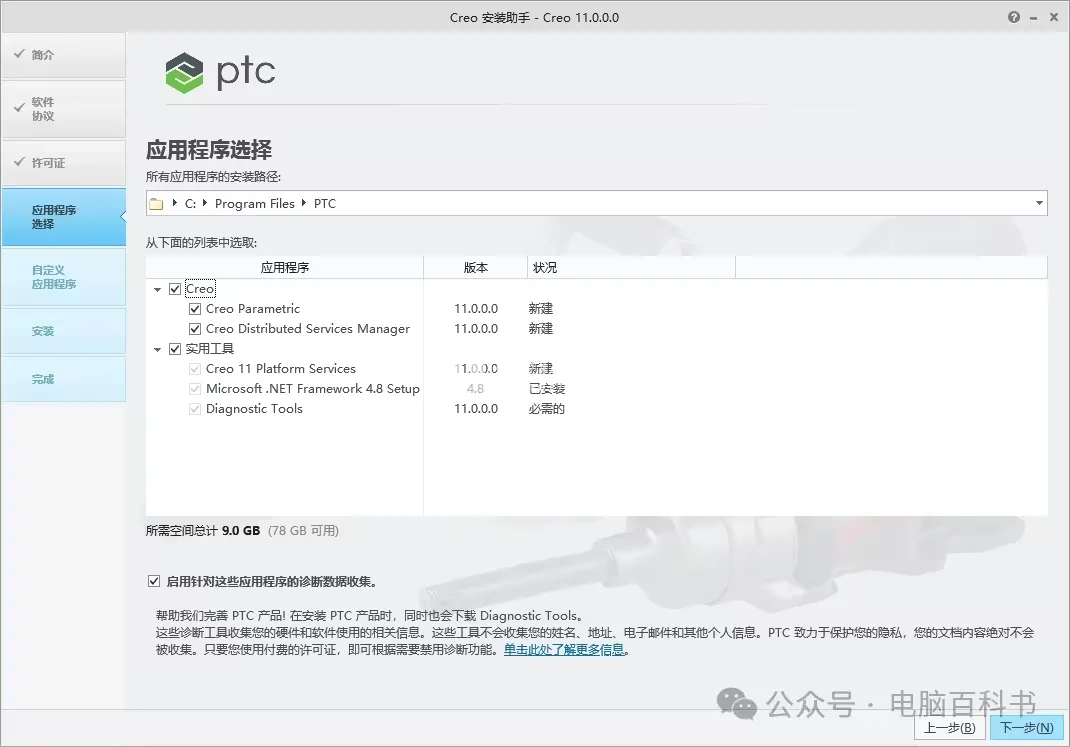Open the installation path dropdown
Image resolution: width=1070 pixels, height=747 pixels.
1039,203
